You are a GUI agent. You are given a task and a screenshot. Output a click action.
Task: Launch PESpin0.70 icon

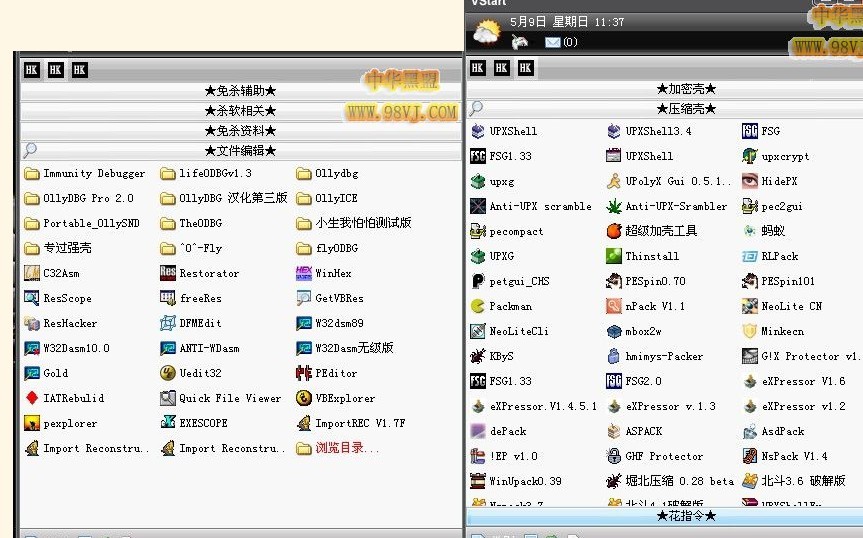pyautogui.click(x=614, y=281)
